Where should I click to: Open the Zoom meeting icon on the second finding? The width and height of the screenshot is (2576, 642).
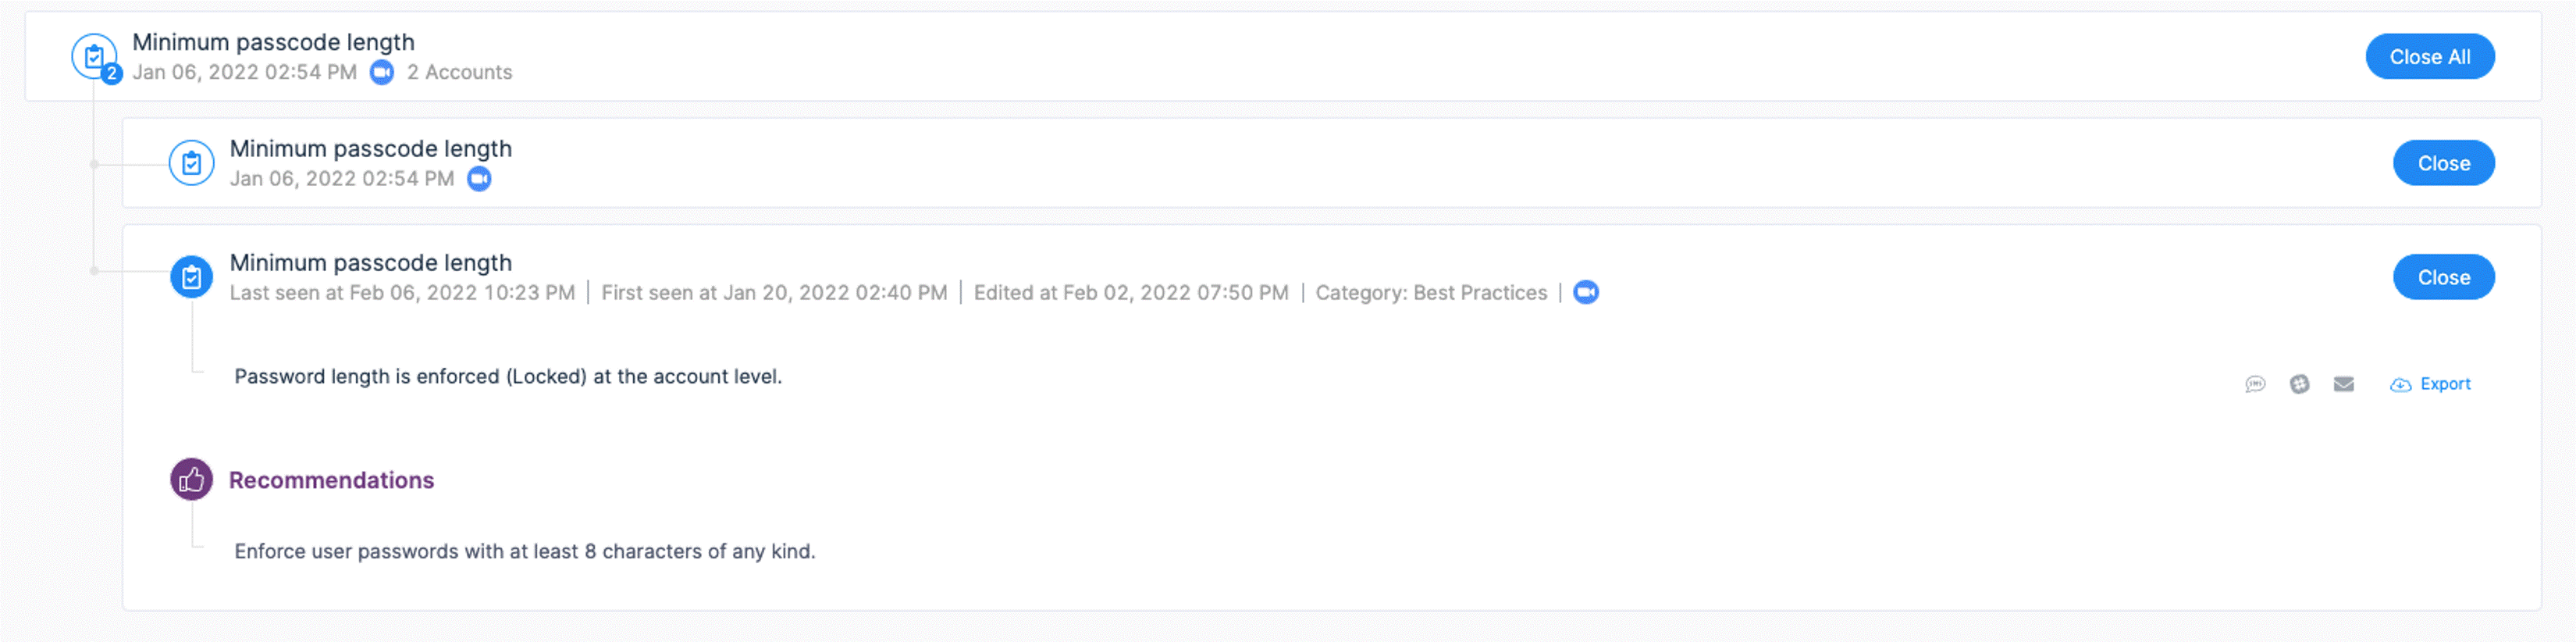[x=479, y=179]
